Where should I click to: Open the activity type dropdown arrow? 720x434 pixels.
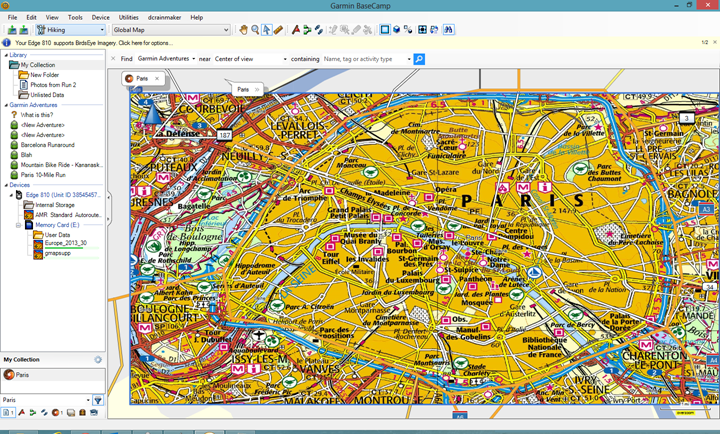point(409,59)
